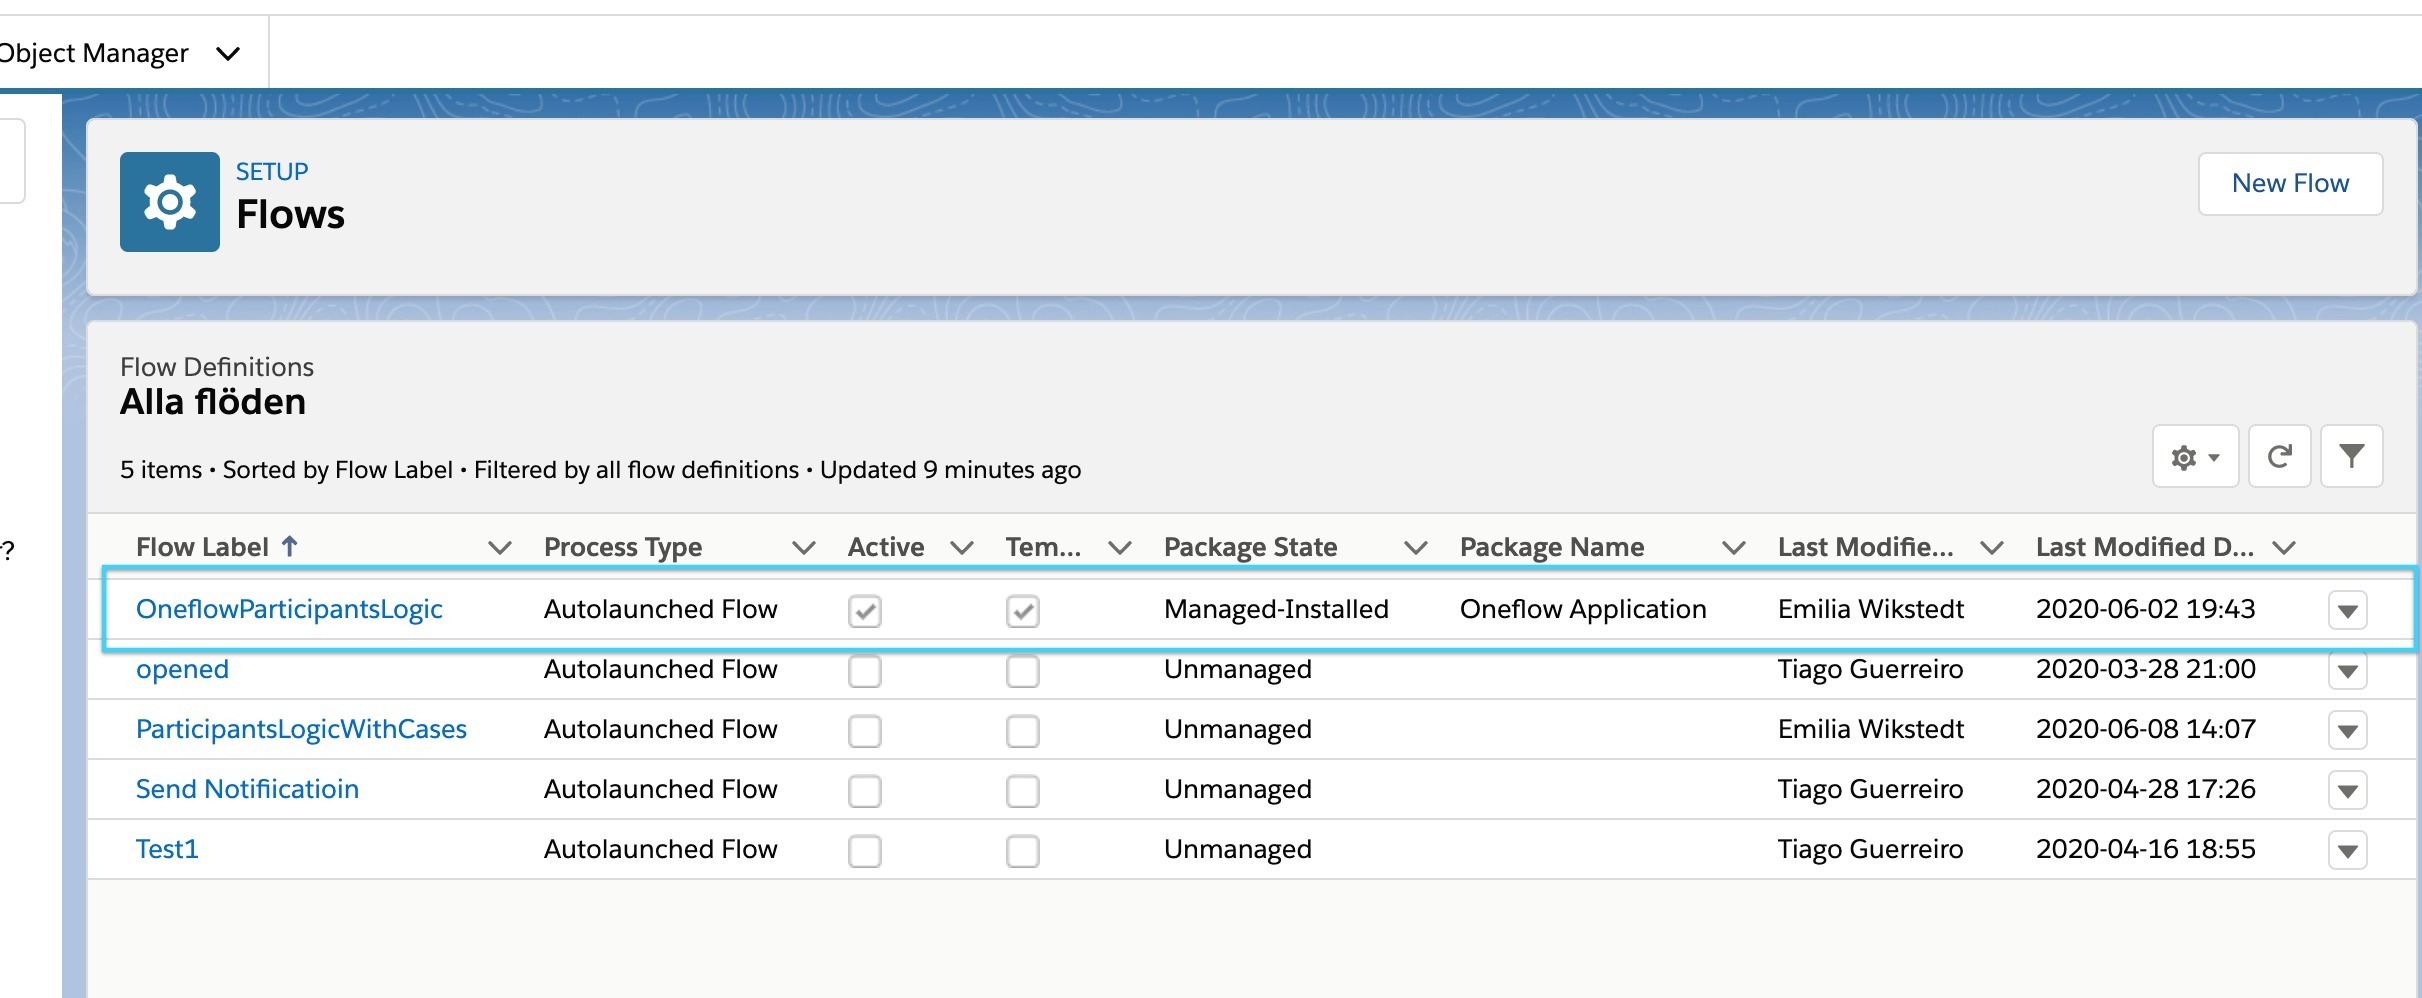This screenshot has width=2422, height=998.
Task: Show row actions for Send Notificatioin
Action: (x=2347, y=790)
